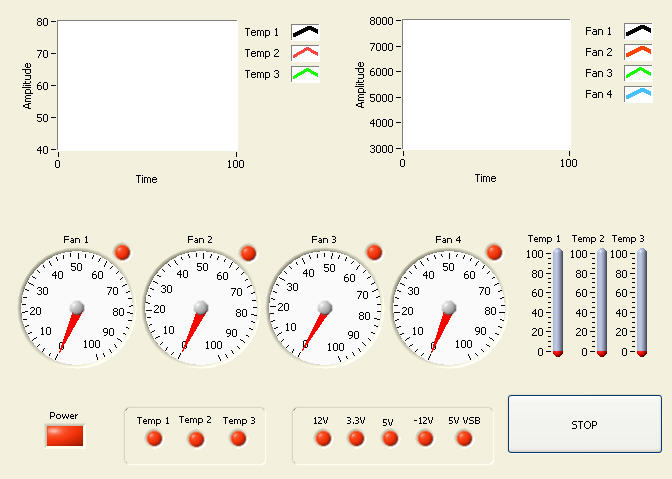672x479 pixels.
Task: Click the Fan 3 gauge needle knob
Action: pos(324,307)
